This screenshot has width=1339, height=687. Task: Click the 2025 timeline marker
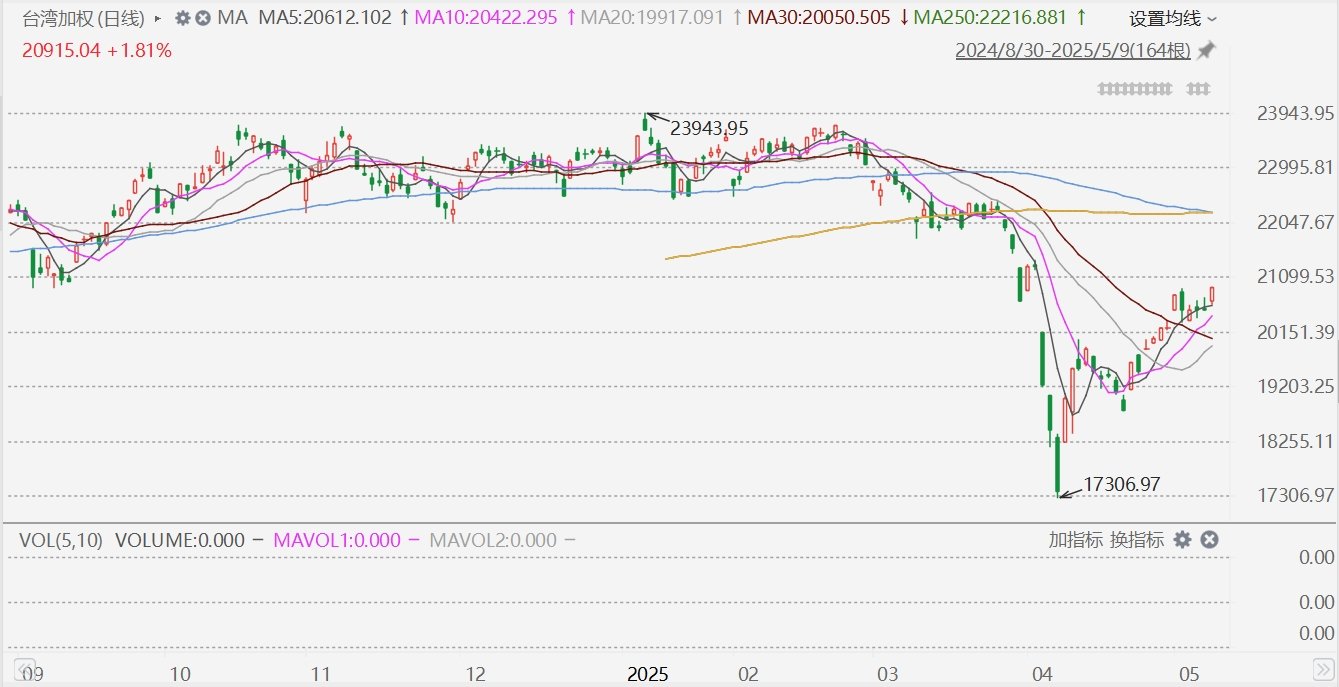tap(647, 673)
